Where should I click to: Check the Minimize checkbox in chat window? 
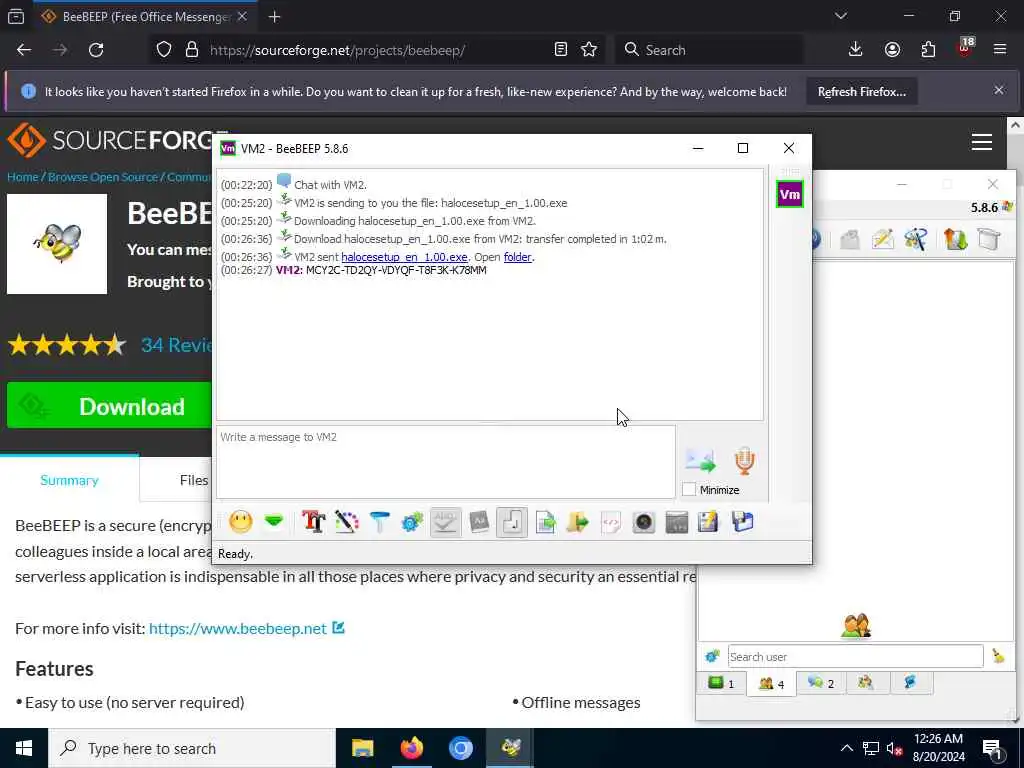pyautogui.click(x=689, y=489)
